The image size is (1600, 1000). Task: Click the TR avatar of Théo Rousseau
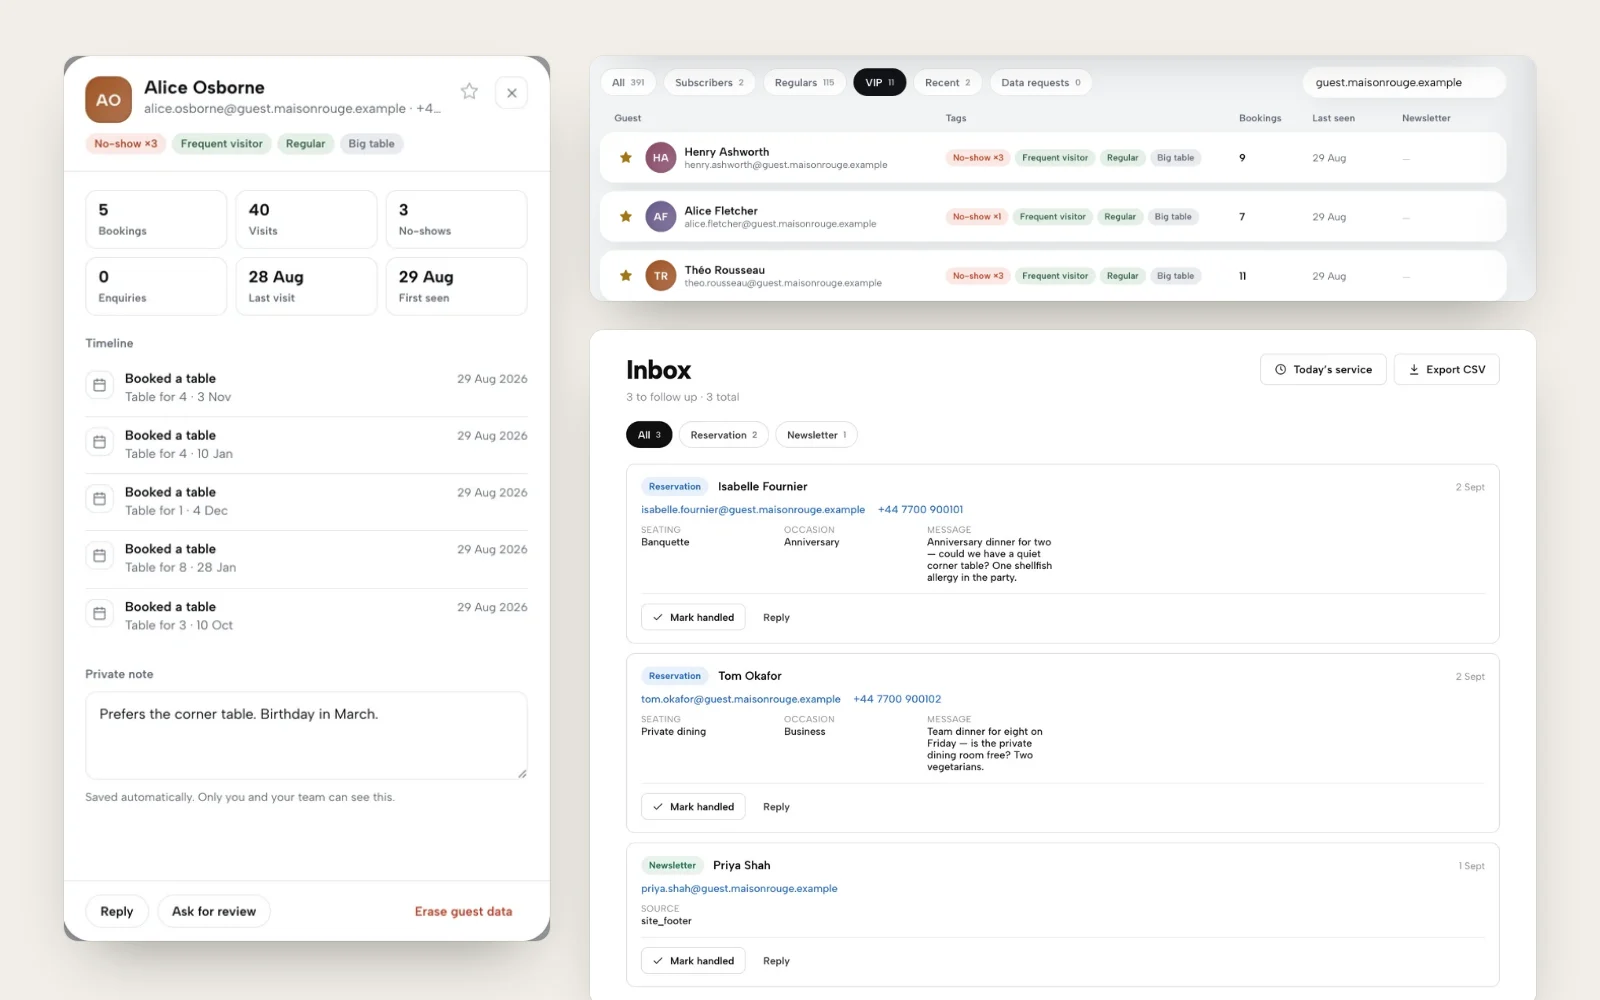[x=661, y=276]
